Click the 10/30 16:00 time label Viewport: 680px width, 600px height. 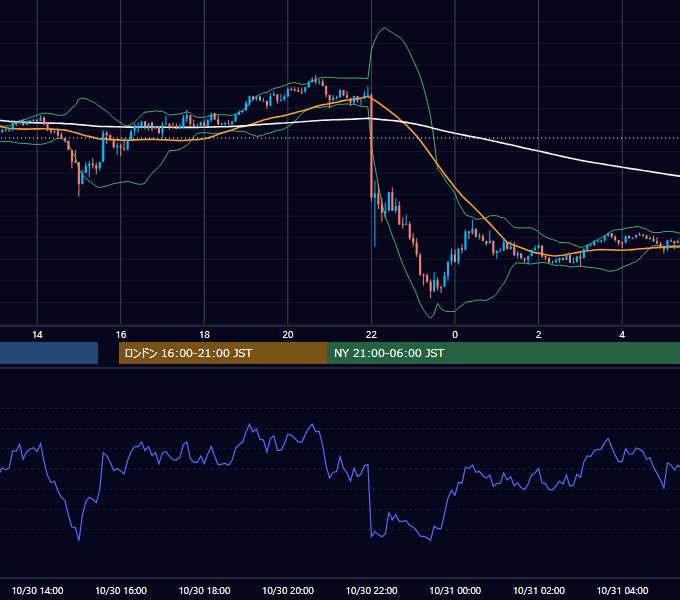(x=121, y=591)
